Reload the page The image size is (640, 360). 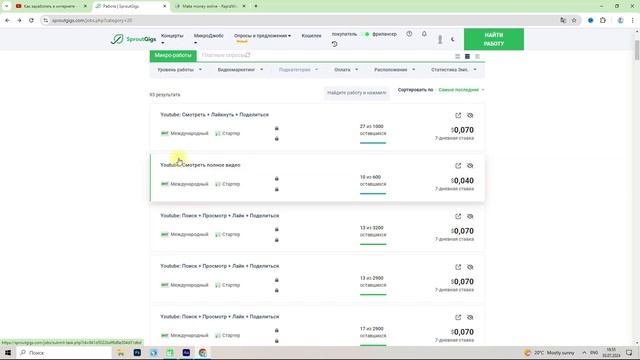31,20
